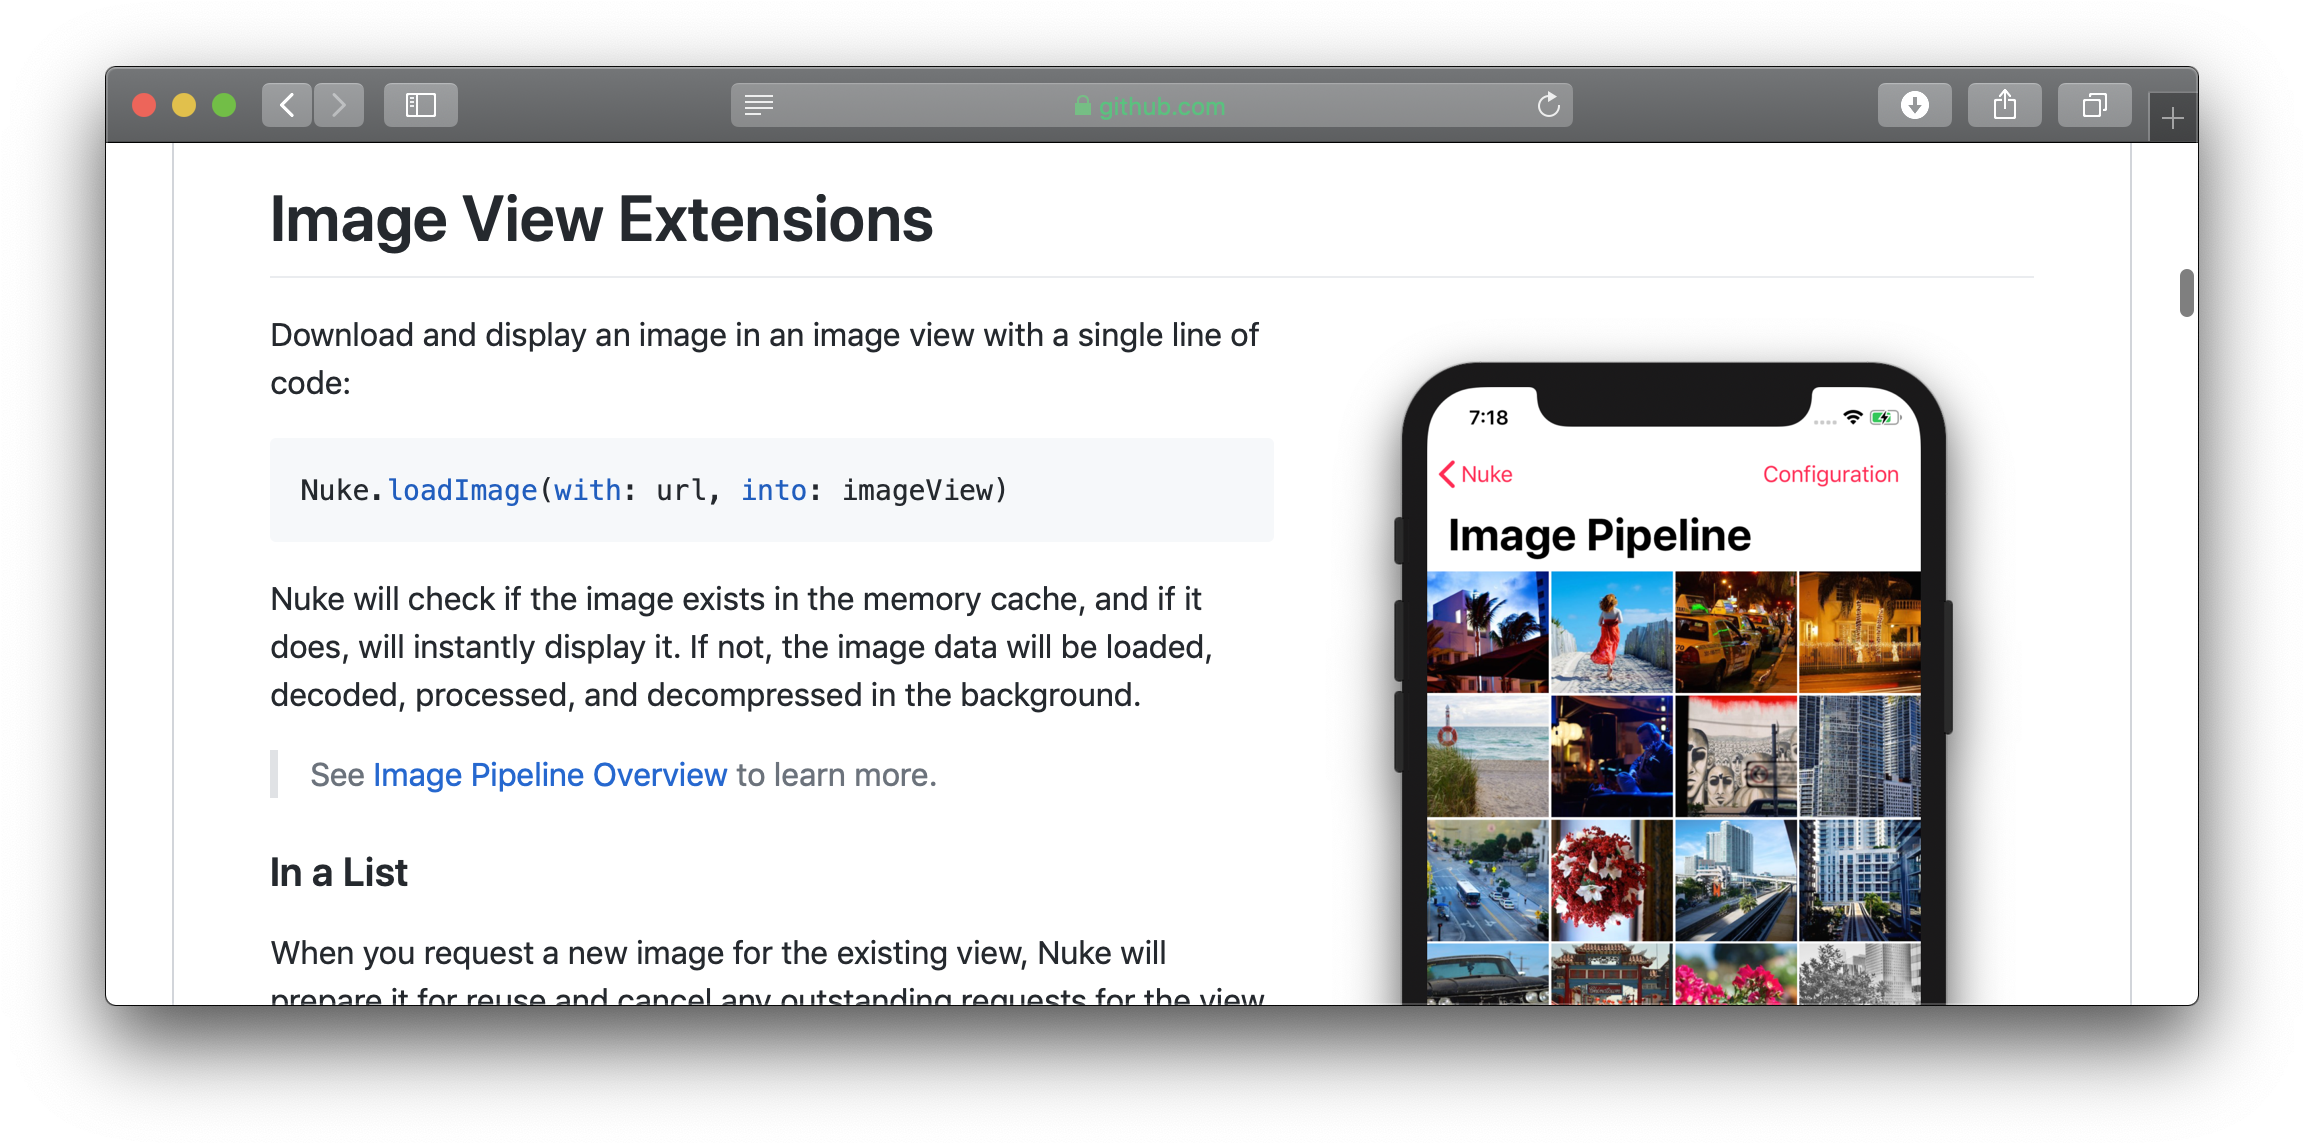Viewport: 2303px width, 1143px height.
Task: Minimize Safari with the yellow button
Action: [184, 105]
